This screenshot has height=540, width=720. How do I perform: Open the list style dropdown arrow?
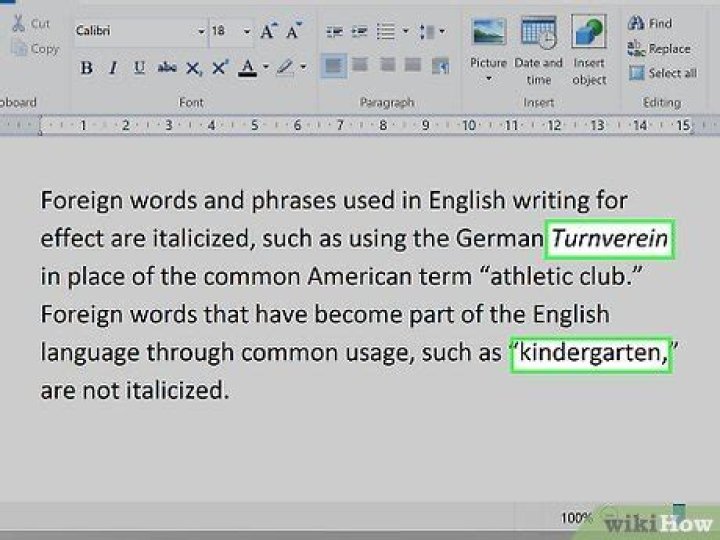(x=405, y=31)
